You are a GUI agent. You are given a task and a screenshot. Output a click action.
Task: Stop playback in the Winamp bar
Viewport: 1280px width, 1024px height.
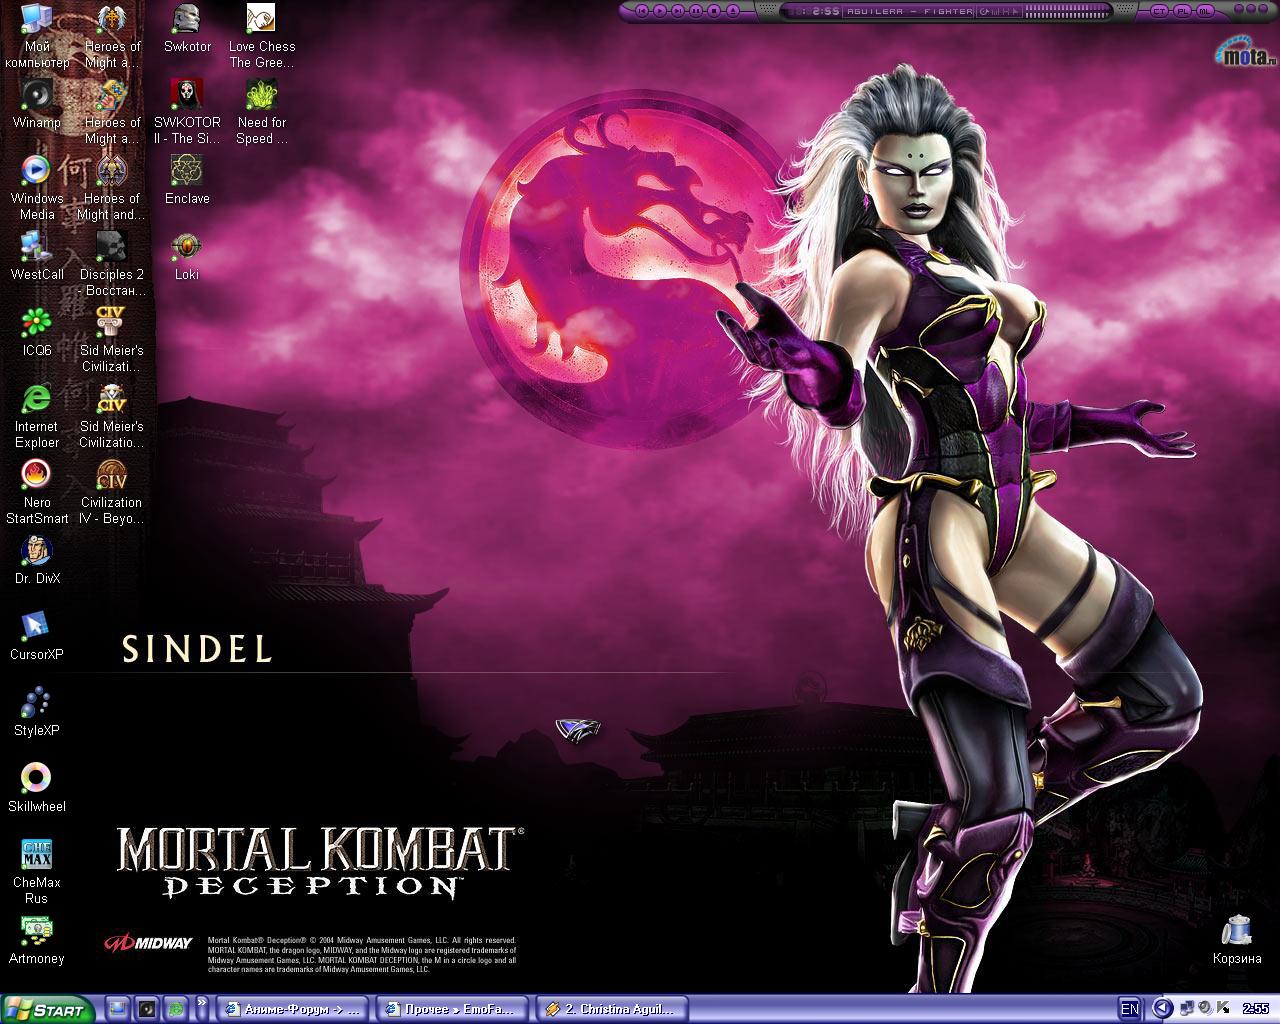(714, 11)
